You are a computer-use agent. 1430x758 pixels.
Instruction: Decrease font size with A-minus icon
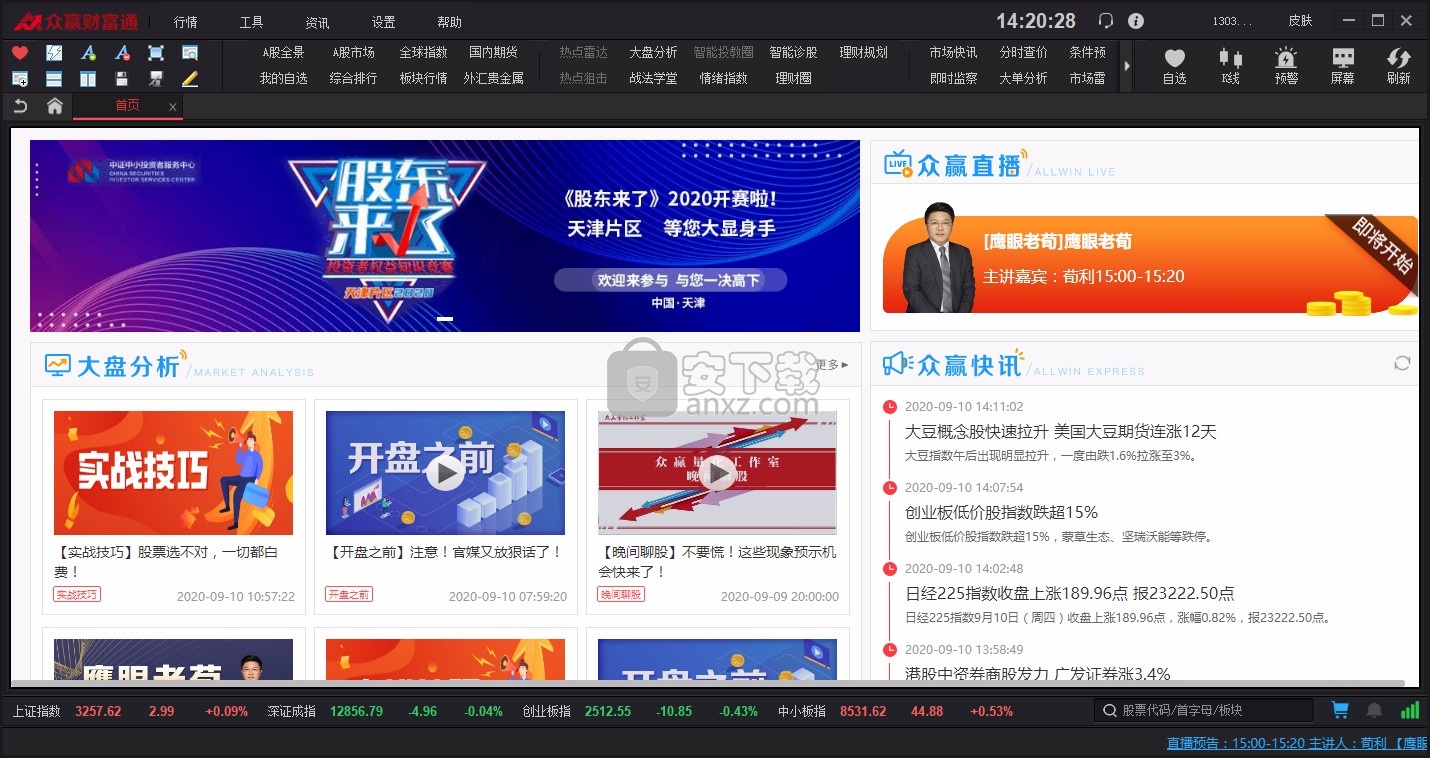tap(122, 53)
